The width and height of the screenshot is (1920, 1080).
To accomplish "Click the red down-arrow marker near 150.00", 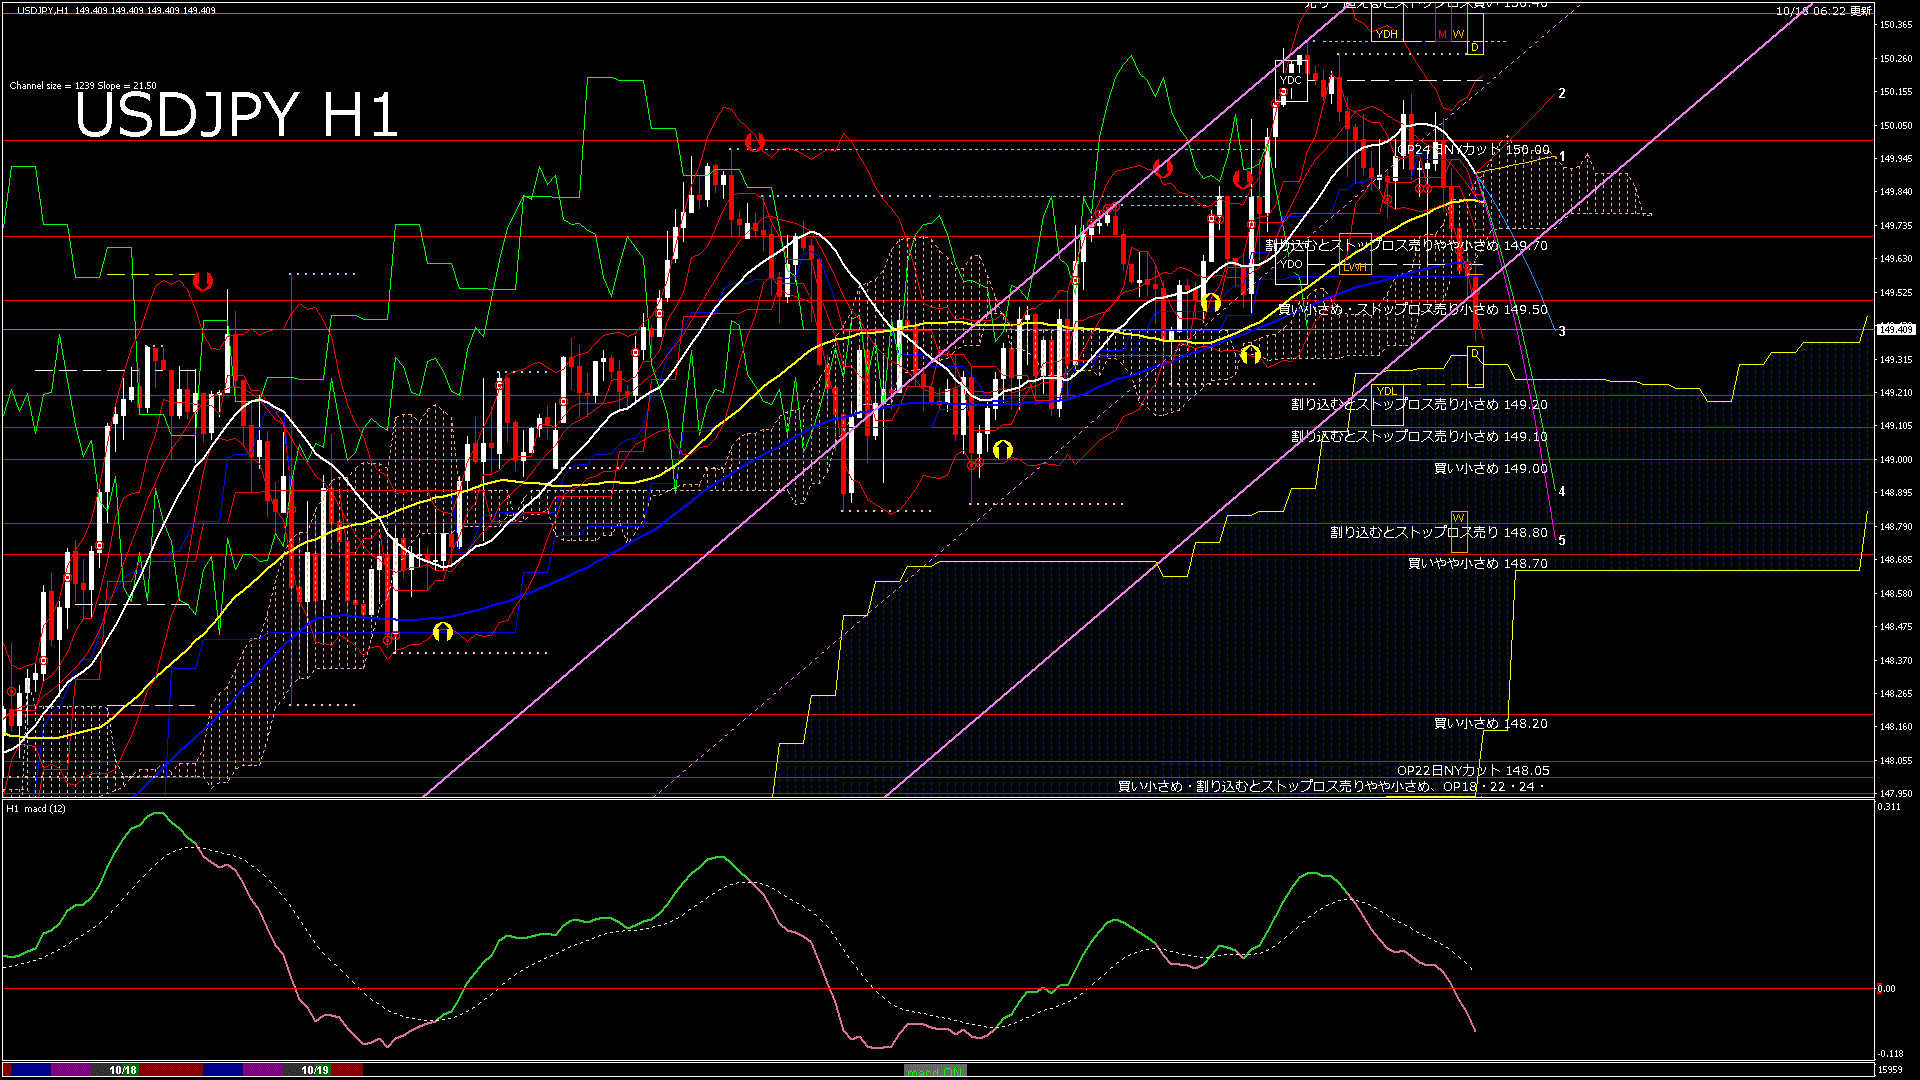I will pos(755,142).
